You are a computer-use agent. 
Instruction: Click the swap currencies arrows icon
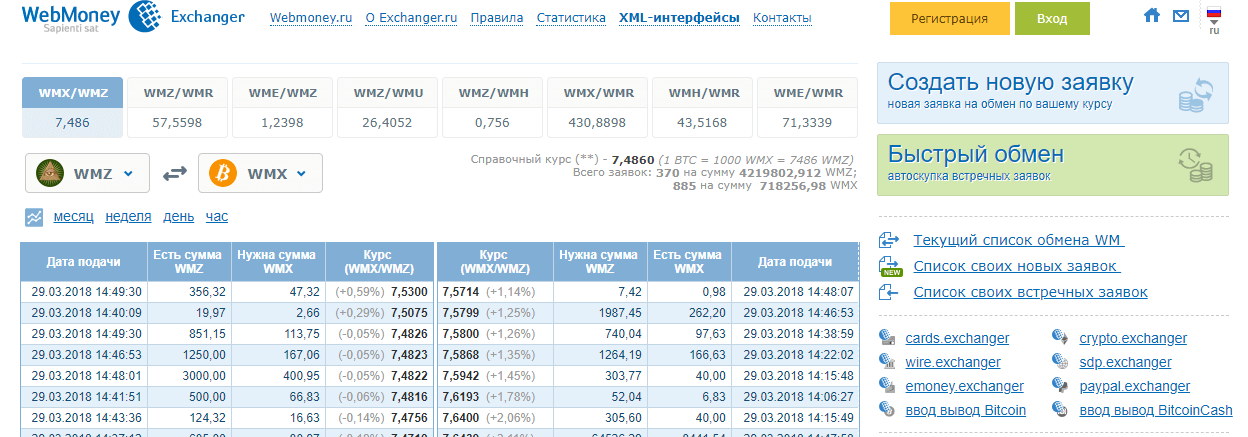pyautogui.click(x=175, y=173)
